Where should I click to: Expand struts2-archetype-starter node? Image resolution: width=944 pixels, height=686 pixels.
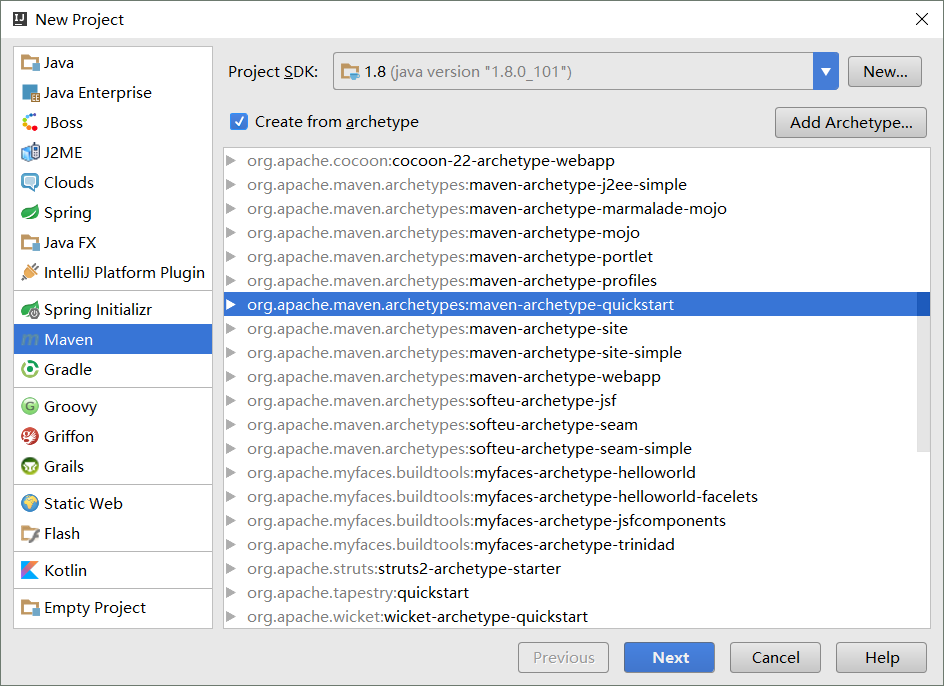[231, 569]
